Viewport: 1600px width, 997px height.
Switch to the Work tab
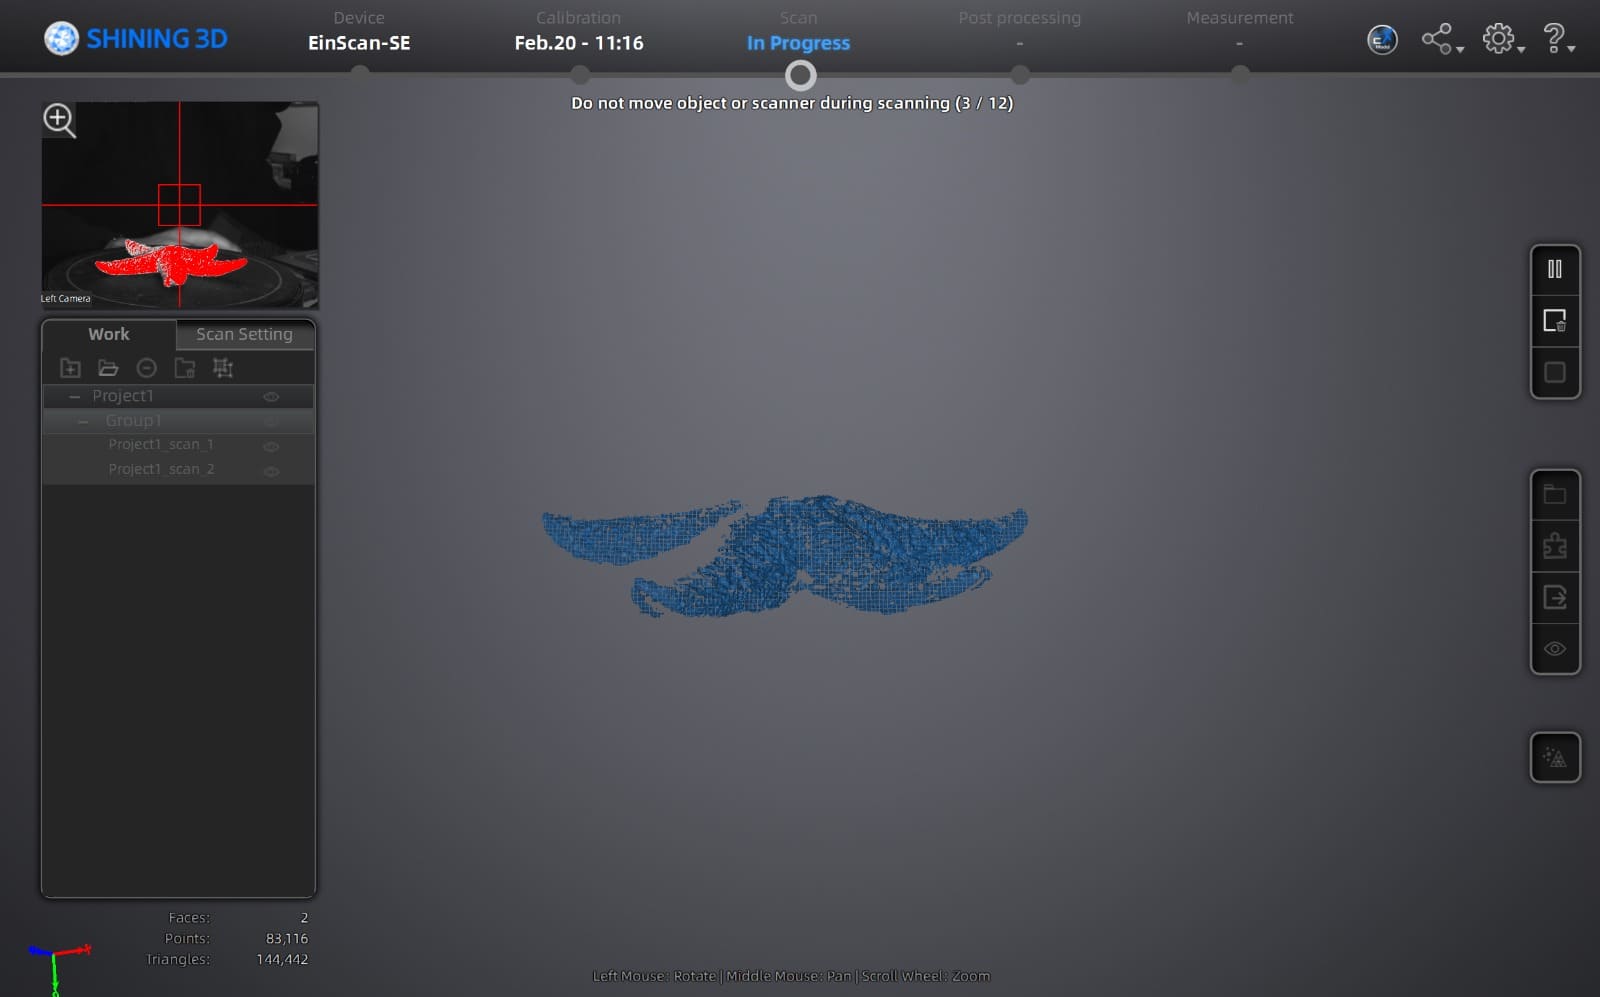(109, 334)
